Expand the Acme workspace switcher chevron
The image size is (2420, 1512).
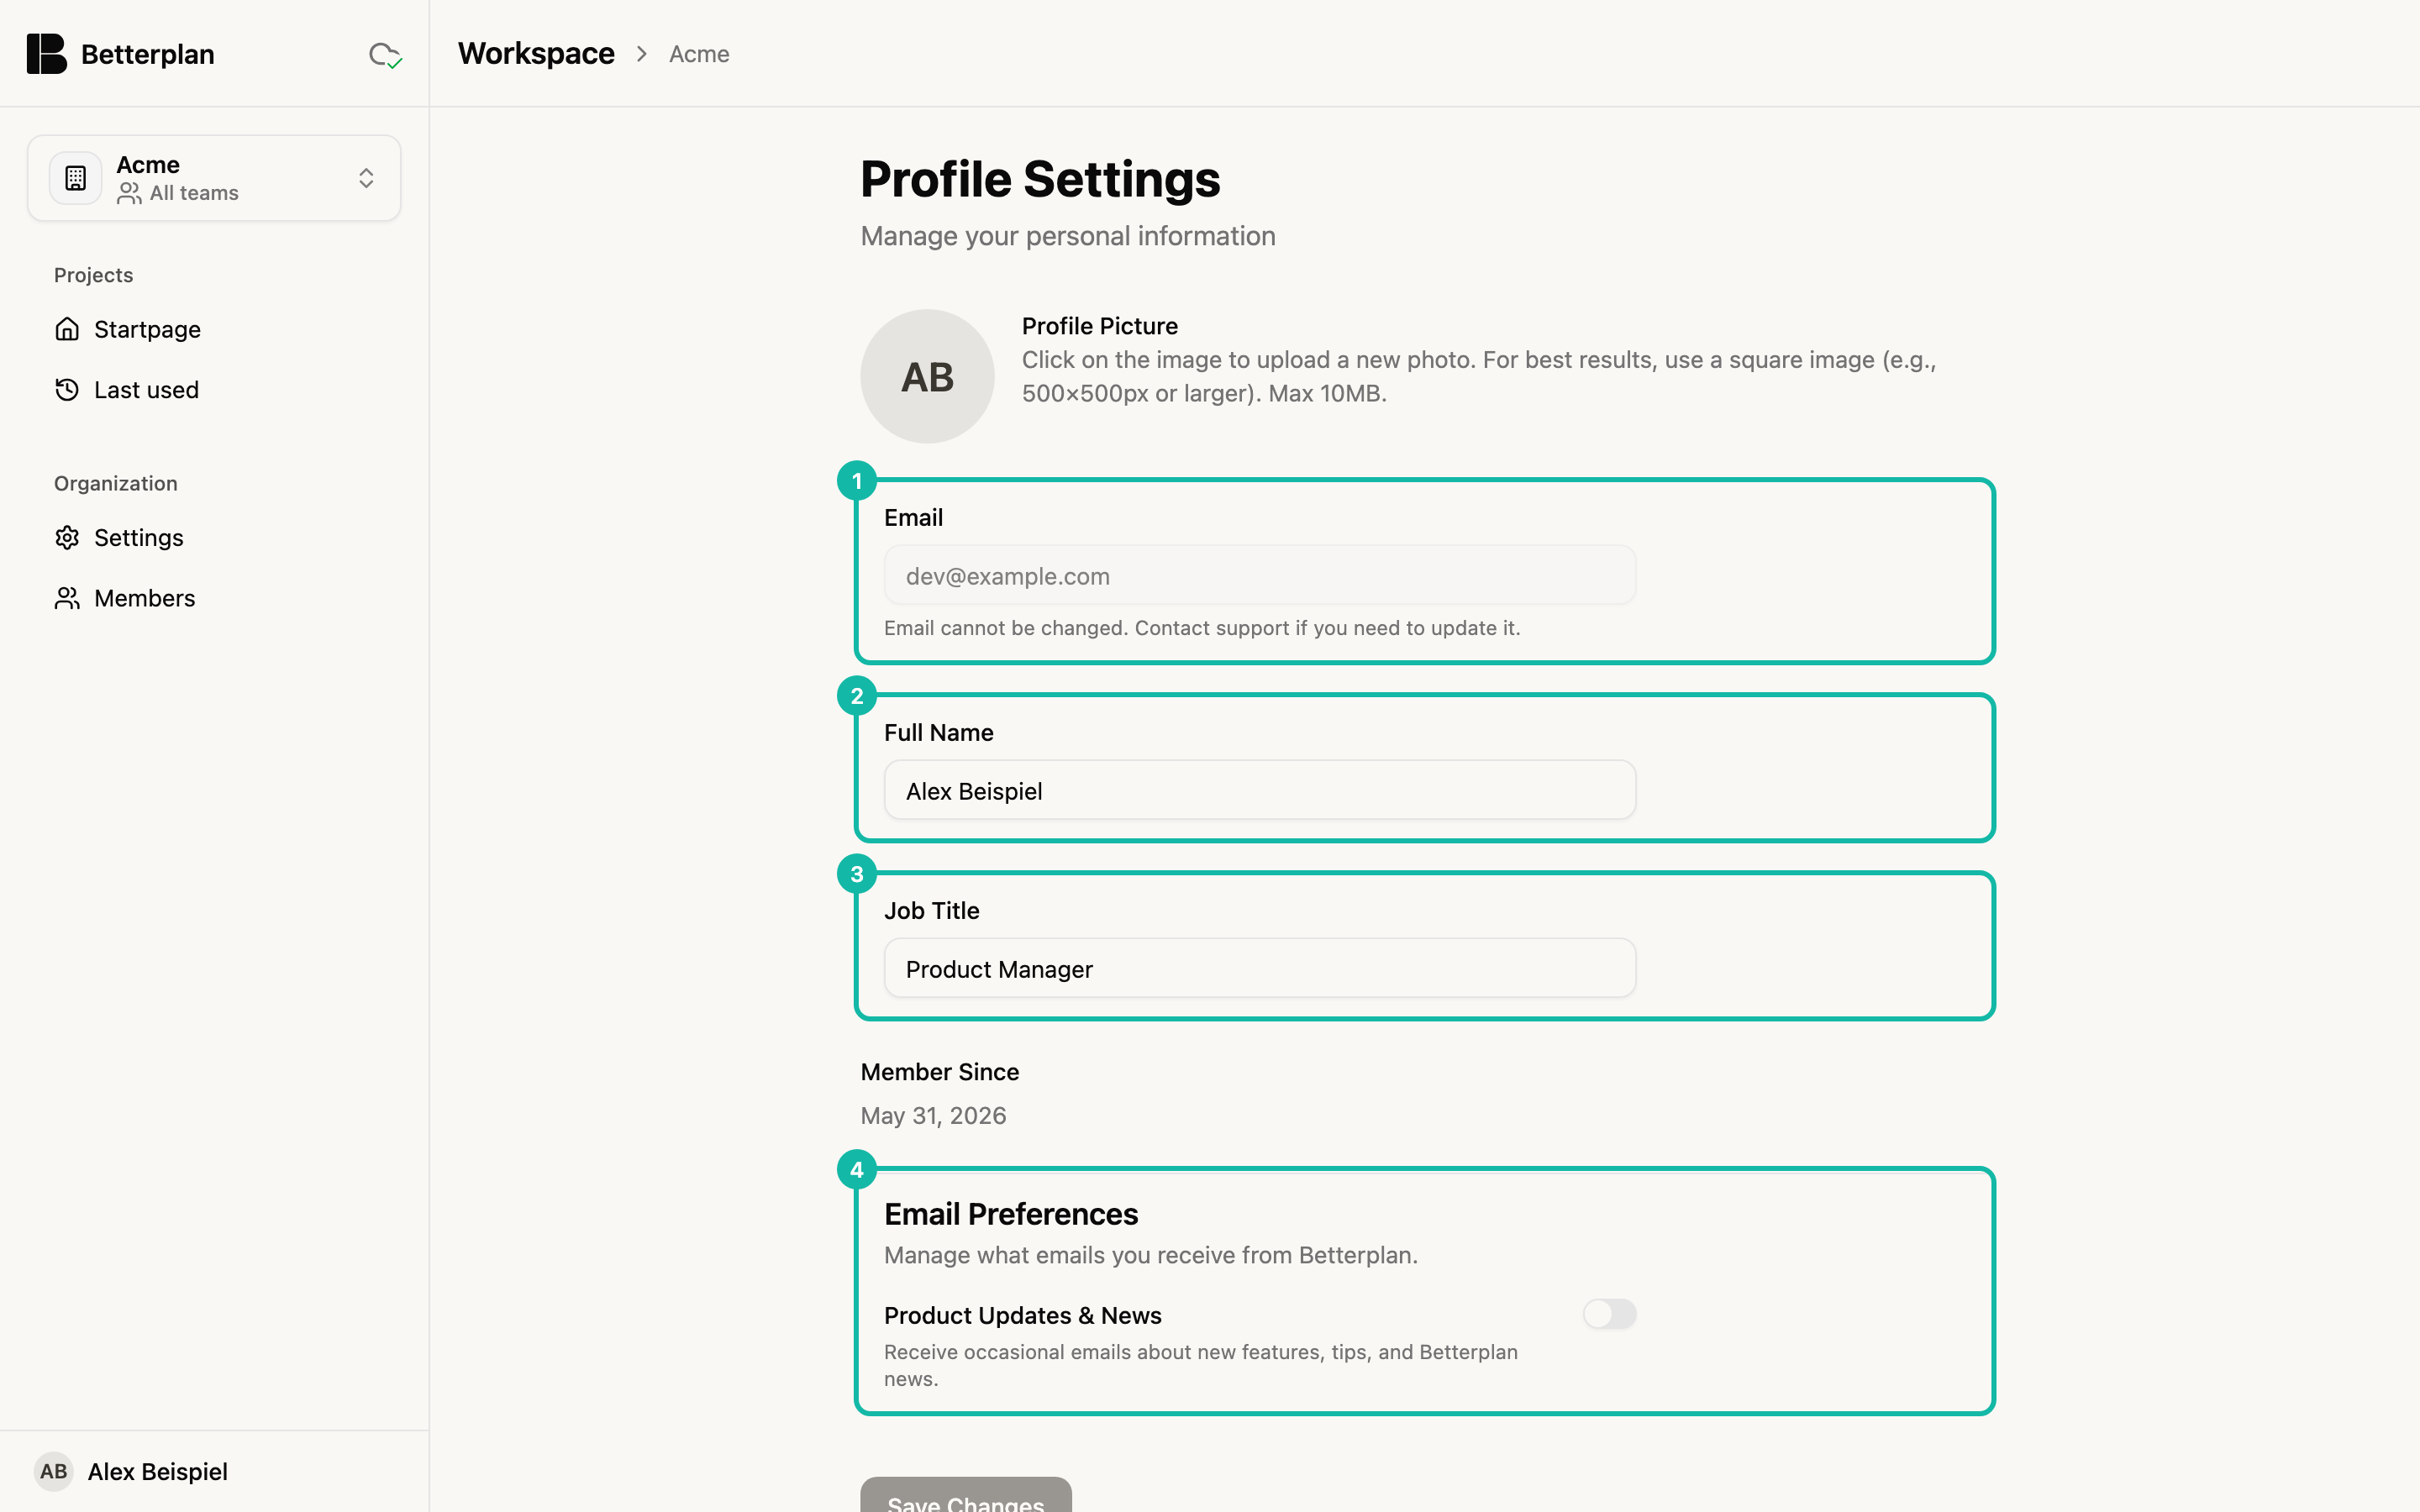pyautogui.click(x=366, y=178)
